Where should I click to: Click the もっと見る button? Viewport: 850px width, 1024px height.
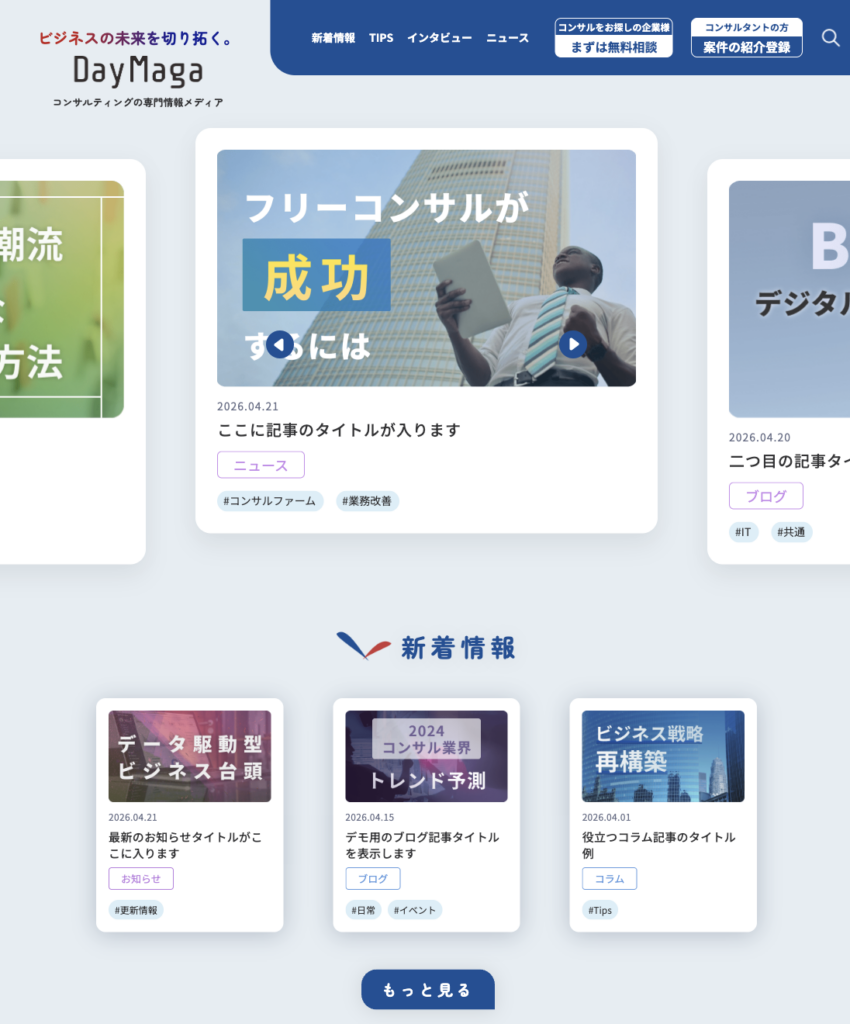point(428,989)
